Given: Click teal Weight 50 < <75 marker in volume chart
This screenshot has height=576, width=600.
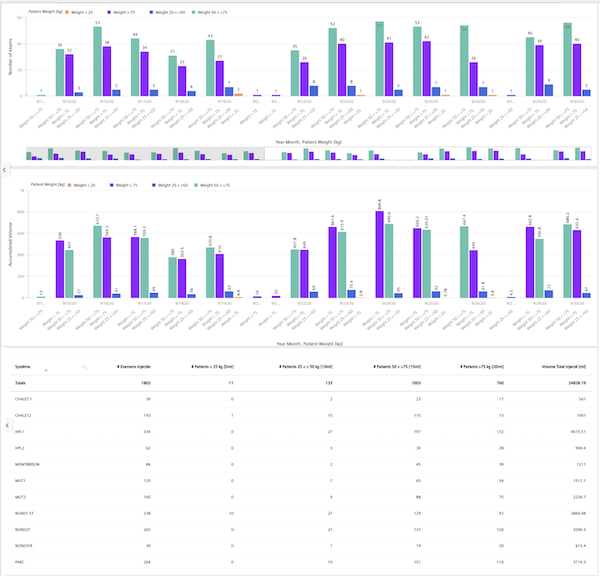Looking at the screenshot, I should tap(195, 185).
